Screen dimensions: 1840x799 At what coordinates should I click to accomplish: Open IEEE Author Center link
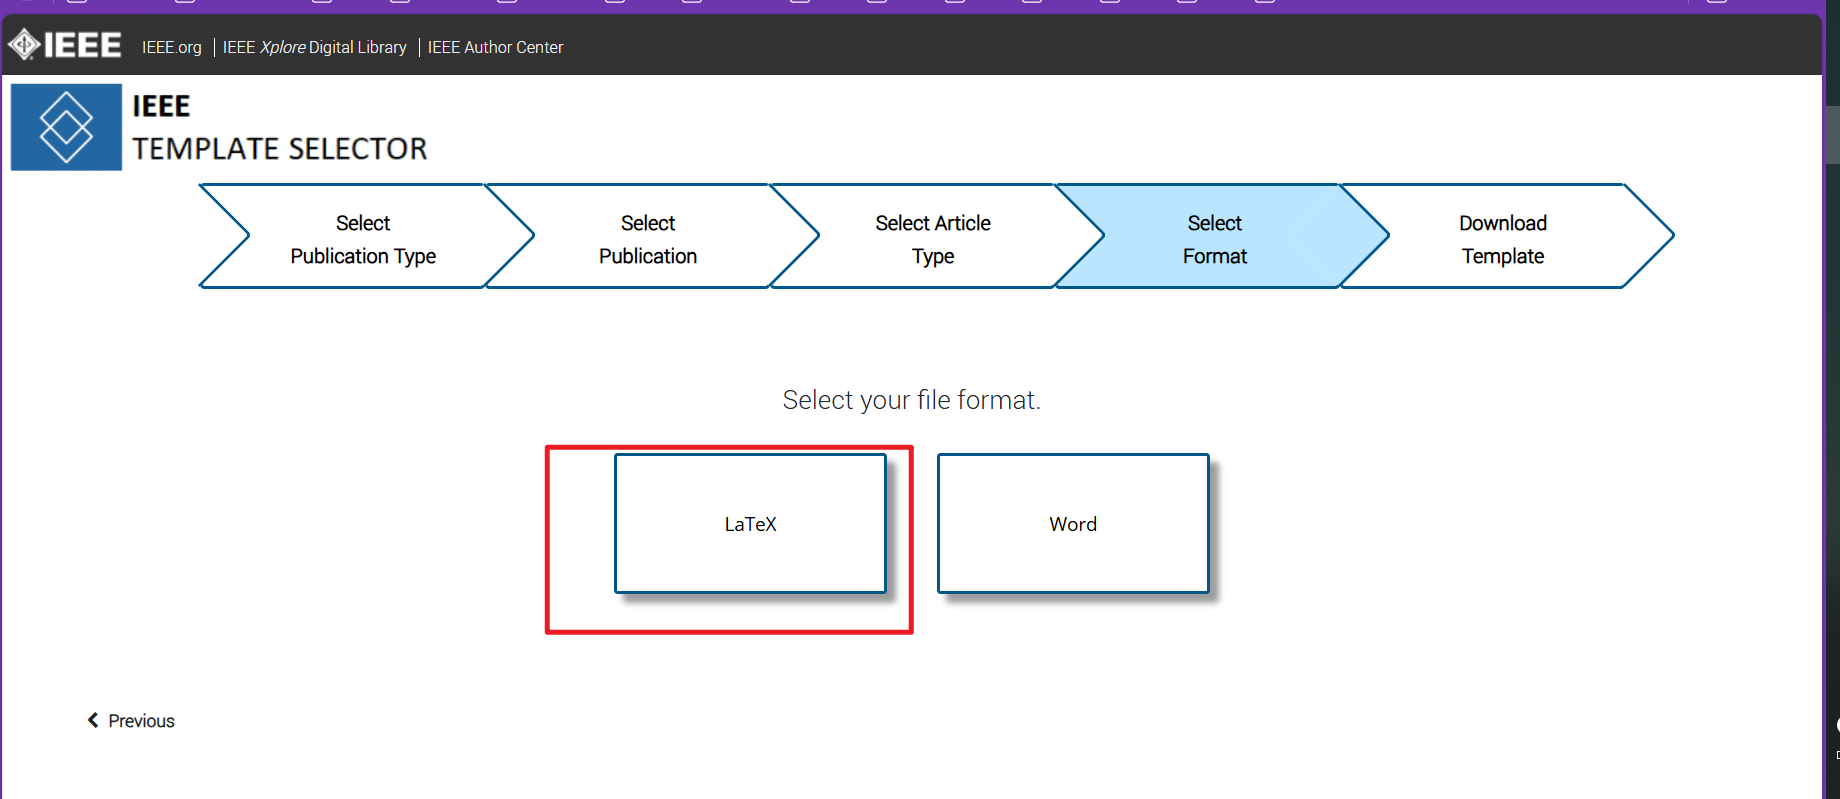(x=495, y=47)
